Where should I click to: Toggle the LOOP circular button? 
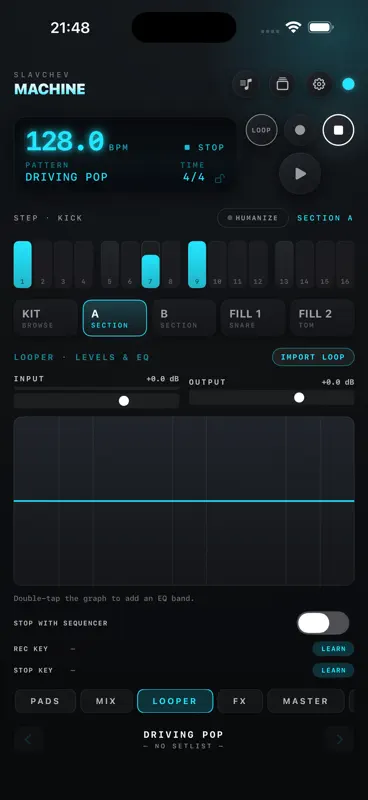pos(261,130)
